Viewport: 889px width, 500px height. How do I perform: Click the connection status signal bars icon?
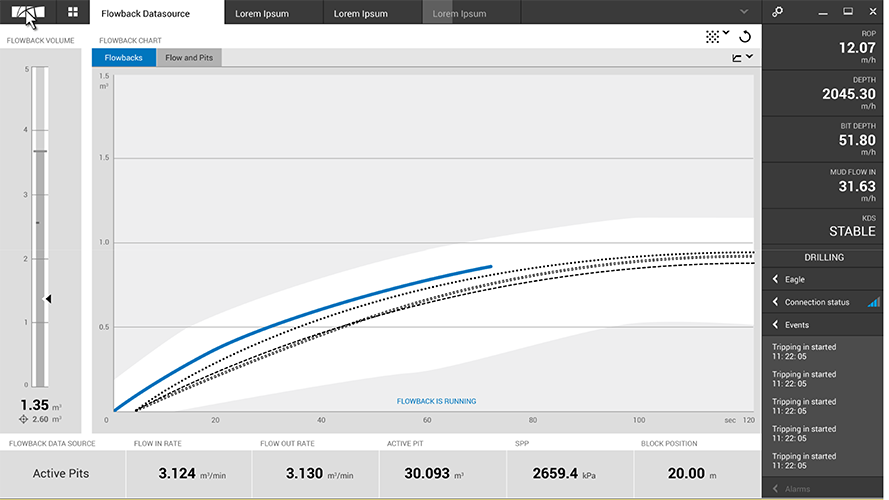873,302
